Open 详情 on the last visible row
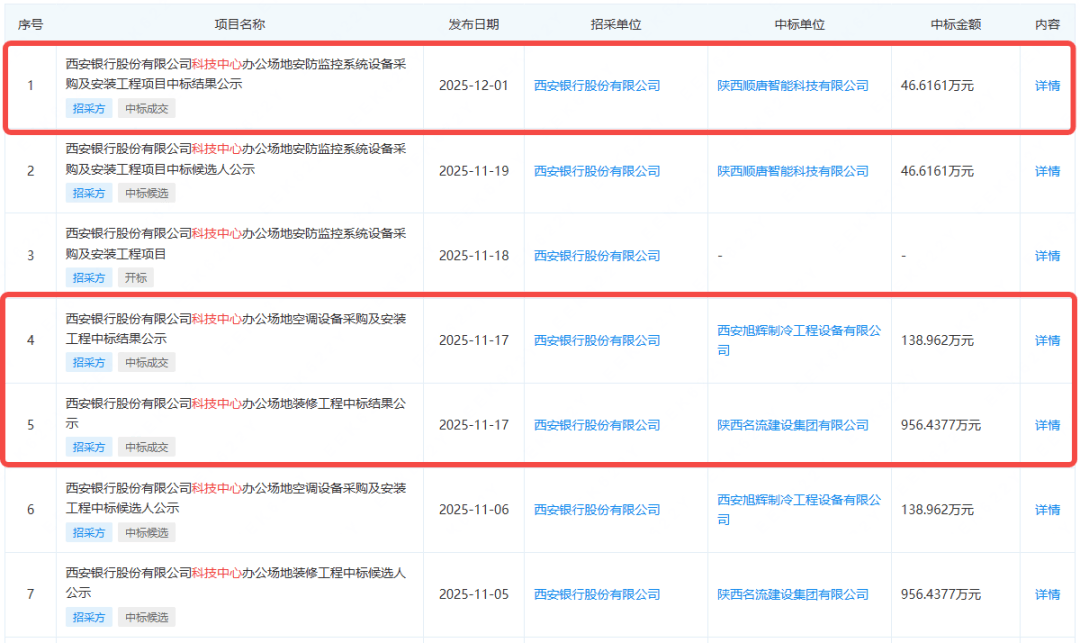Screen dimensions: 1080x643 [x=1046, y=593]
